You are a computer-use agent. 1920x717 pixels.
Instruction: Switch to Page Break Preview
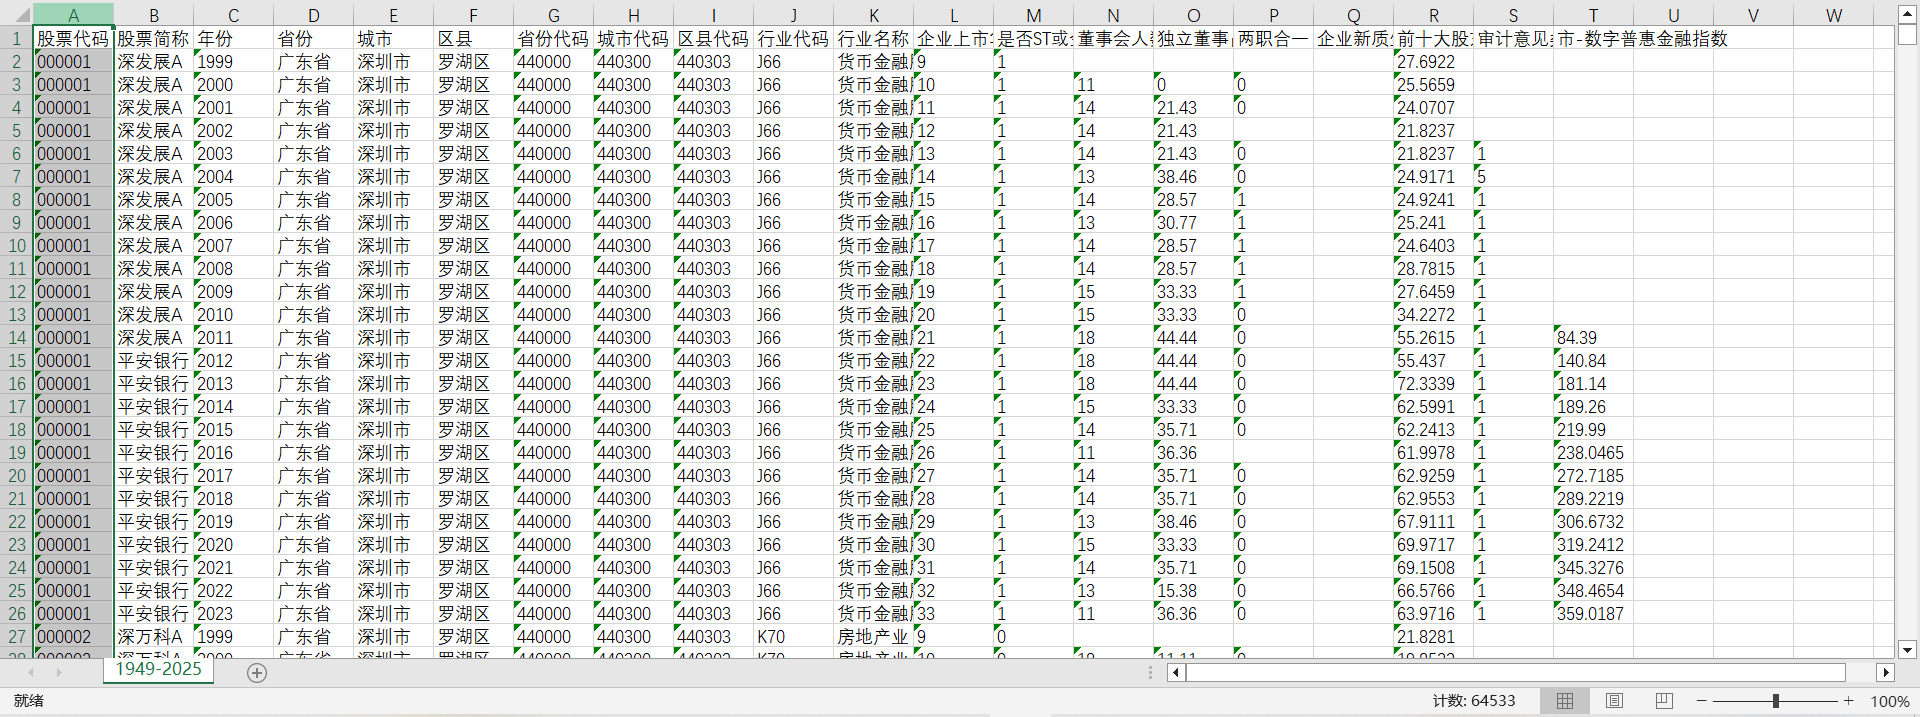(1664, 701)
